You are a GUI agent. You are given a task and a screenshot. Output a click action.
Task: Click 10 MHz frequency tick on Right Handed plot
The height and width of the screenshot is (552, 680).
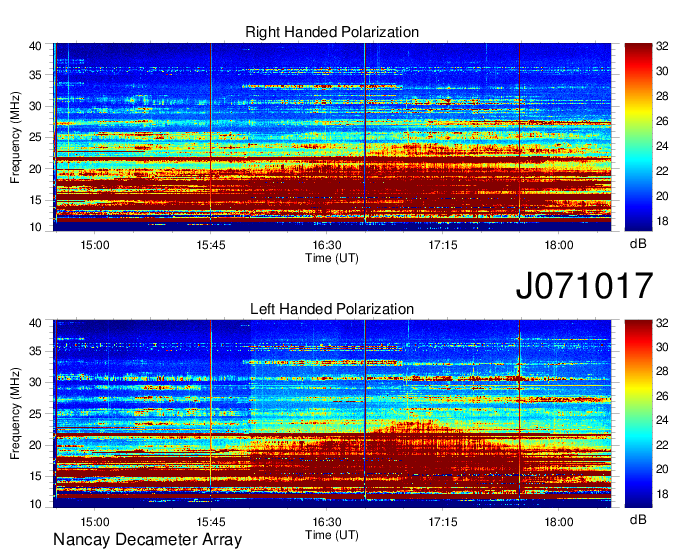coord(35,227)
